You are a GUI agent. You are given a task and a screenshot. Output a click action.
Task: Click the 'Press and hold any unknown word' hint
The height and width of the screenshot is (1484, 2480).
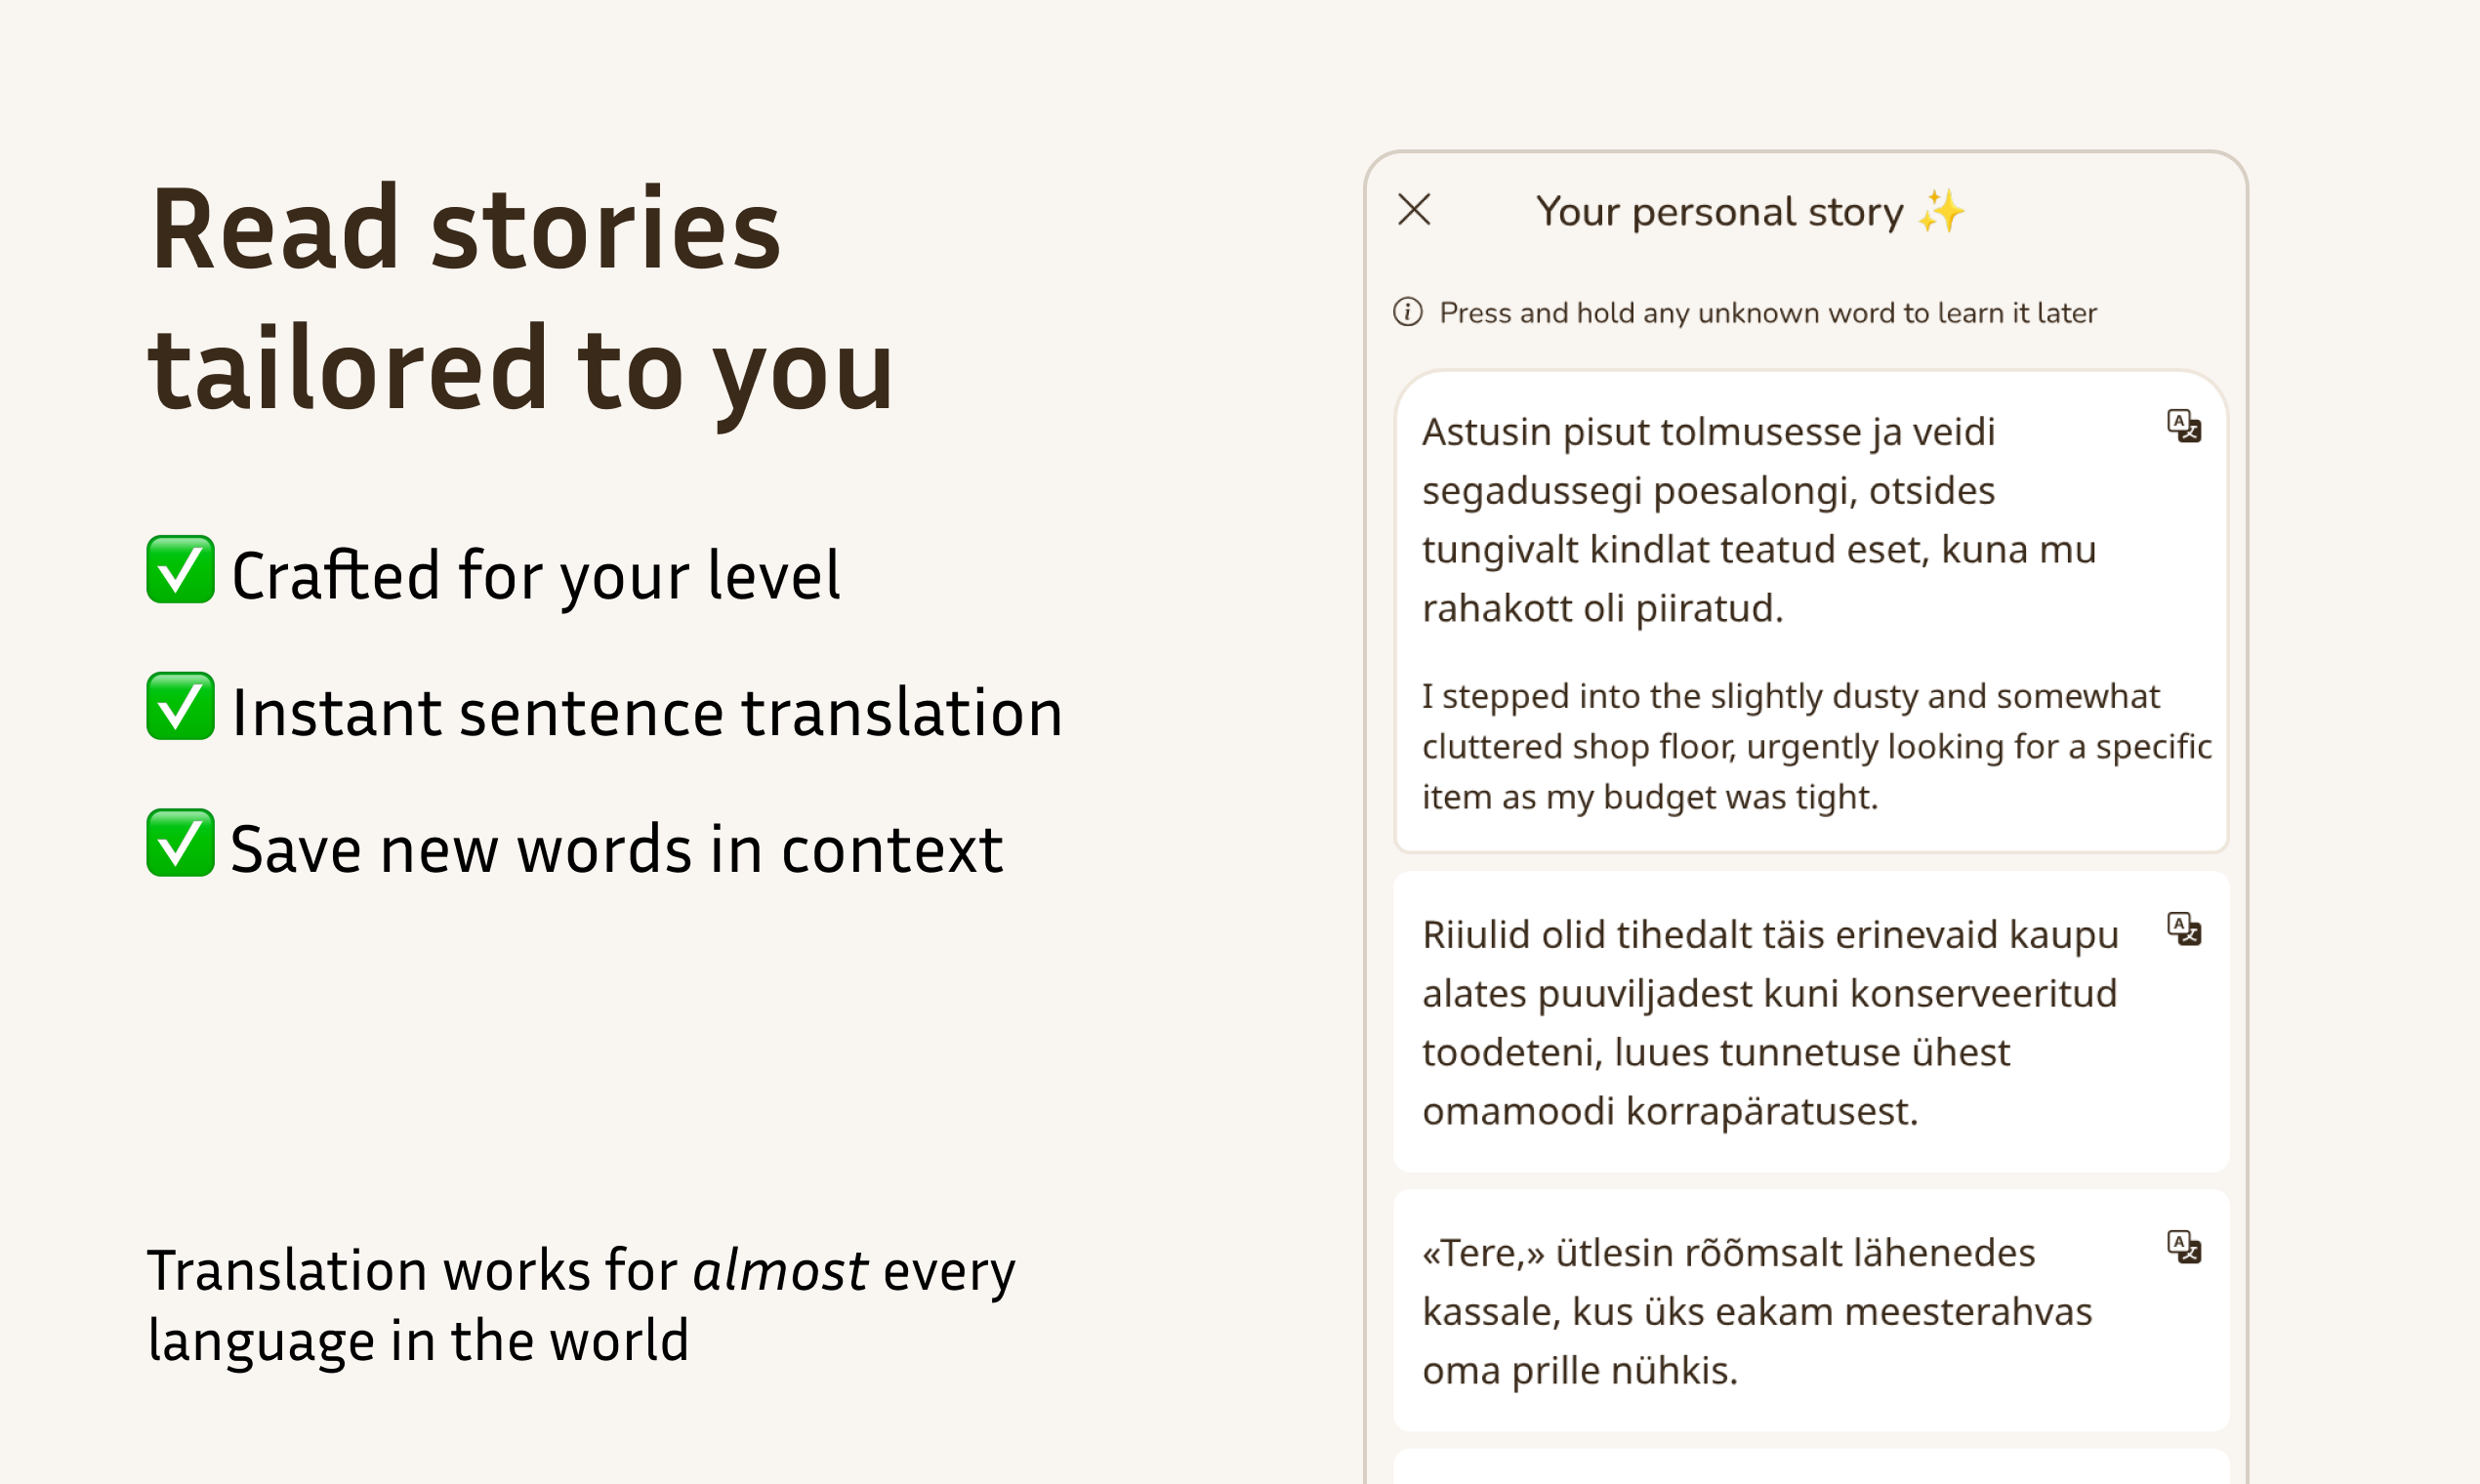(x=1768, y=313)
